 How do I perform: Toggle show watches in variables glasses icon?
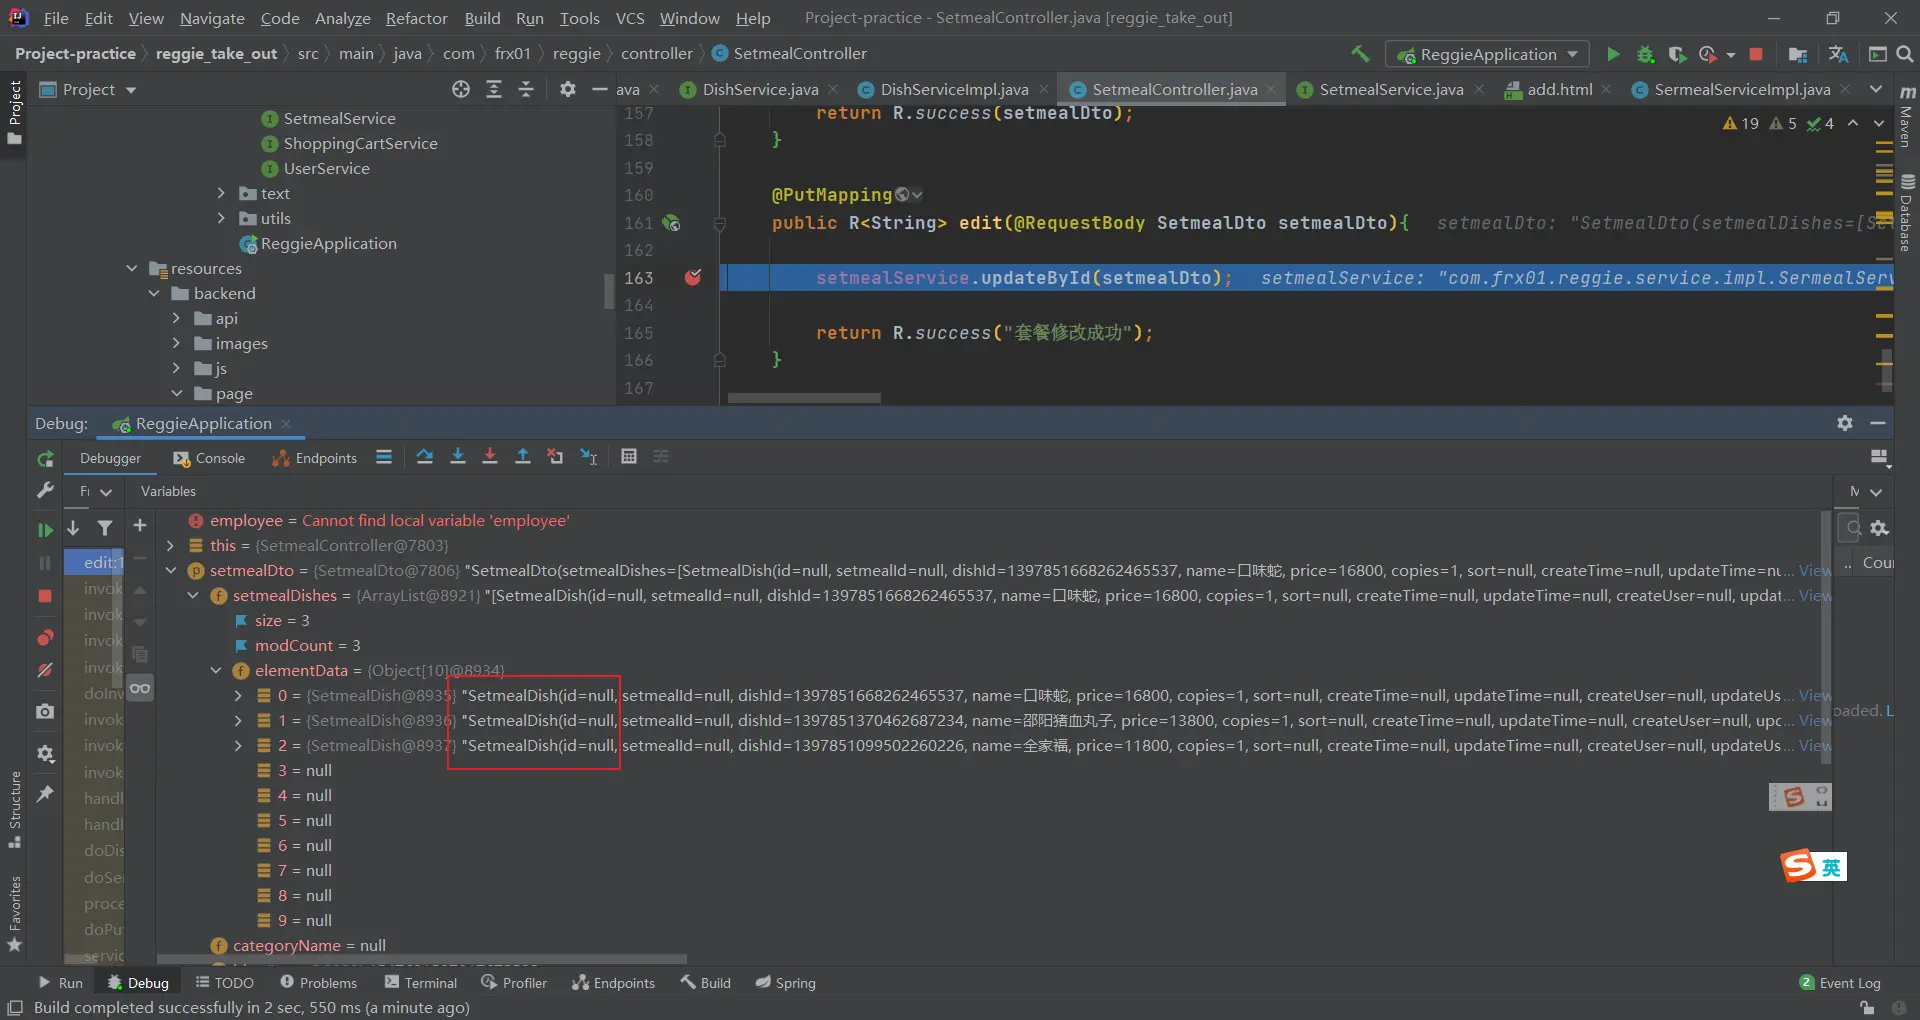click(x=140, y=688)
